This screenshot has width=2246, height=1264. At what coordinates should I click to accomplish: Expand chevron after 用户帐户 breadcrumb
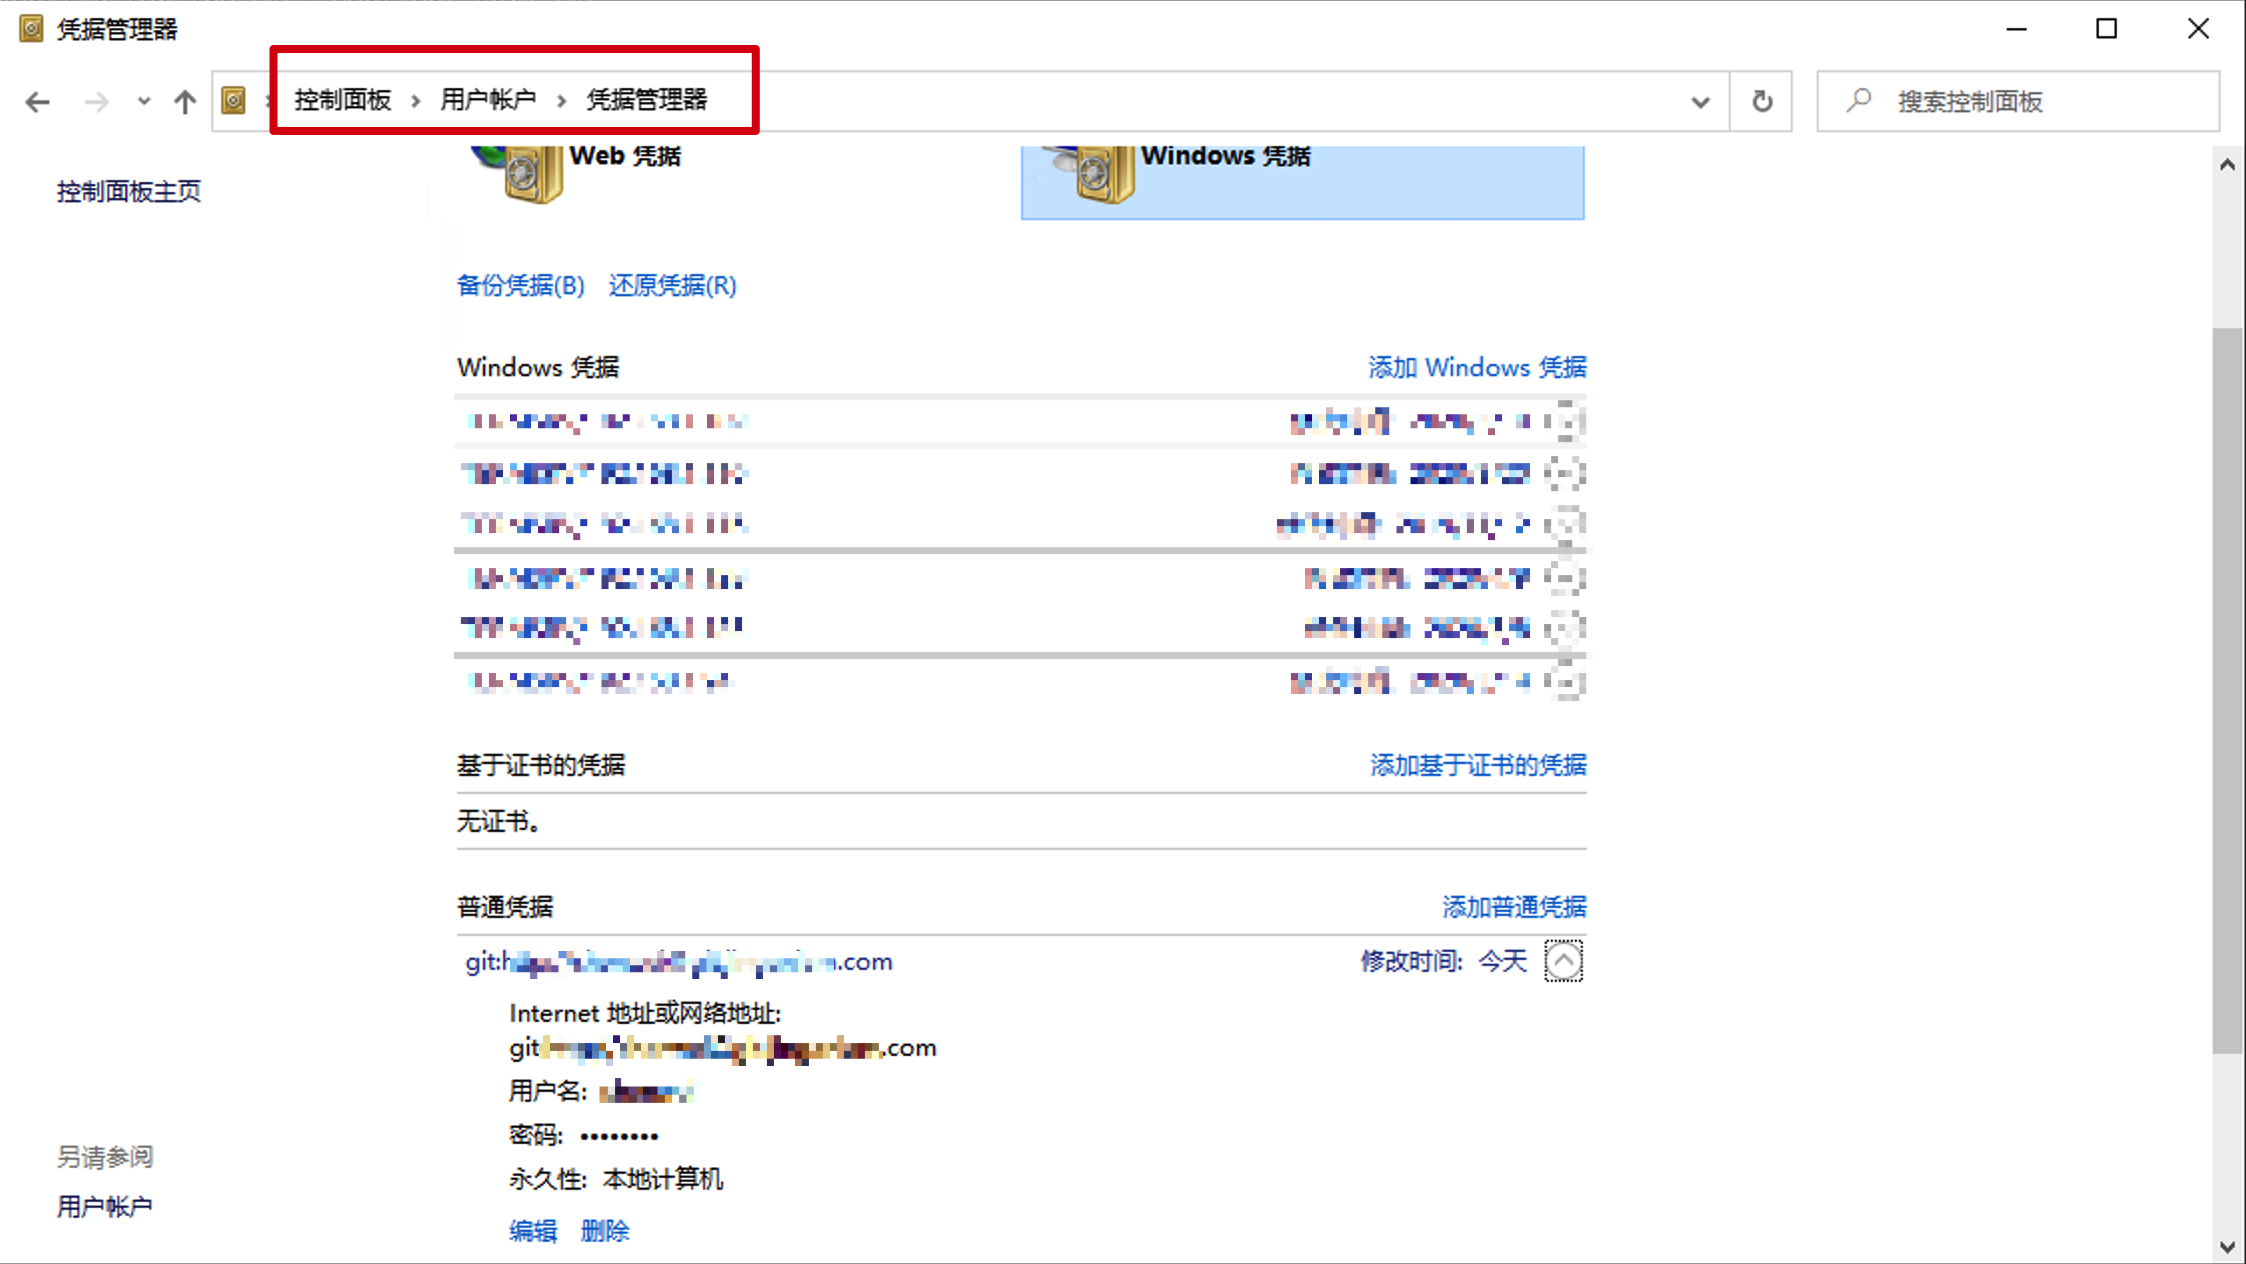pyautogui.click(x=561, y=100)
